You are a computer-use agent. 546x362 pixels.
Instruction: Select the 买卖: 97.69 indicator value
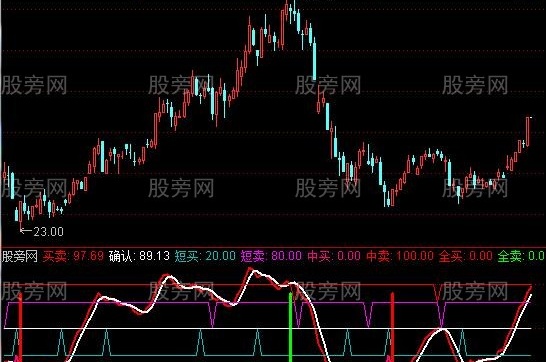click(73, 256)
